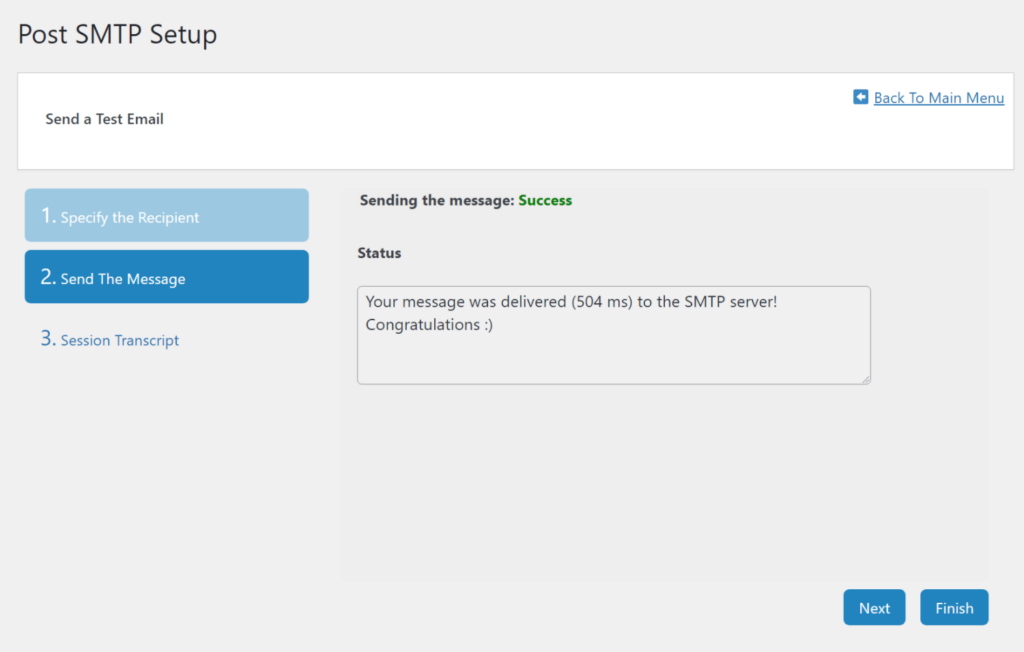Click the Finish button

(x=954, y=607)
